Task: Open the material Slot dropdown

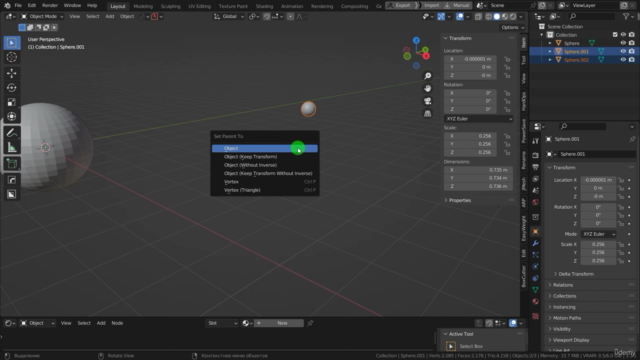Action: 222,323
